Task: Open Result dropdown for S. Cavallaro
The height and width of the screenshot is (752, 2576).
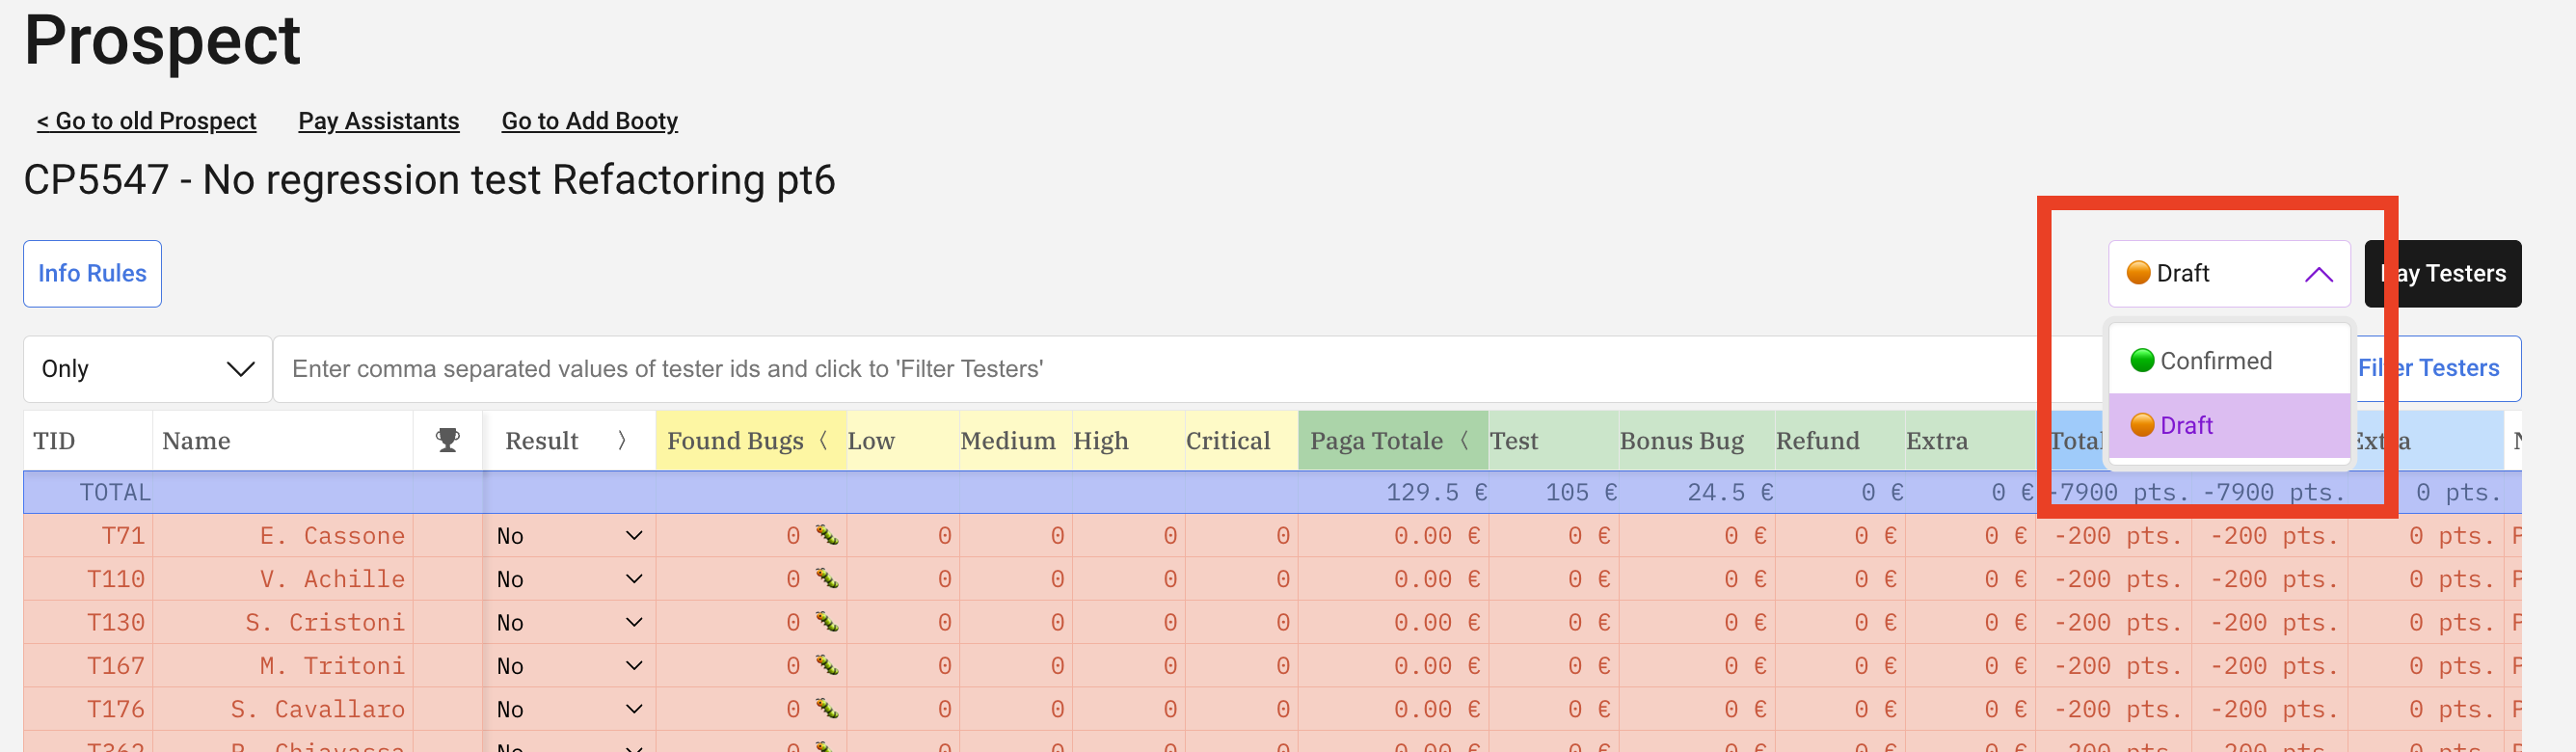Action: click(569, 709)
